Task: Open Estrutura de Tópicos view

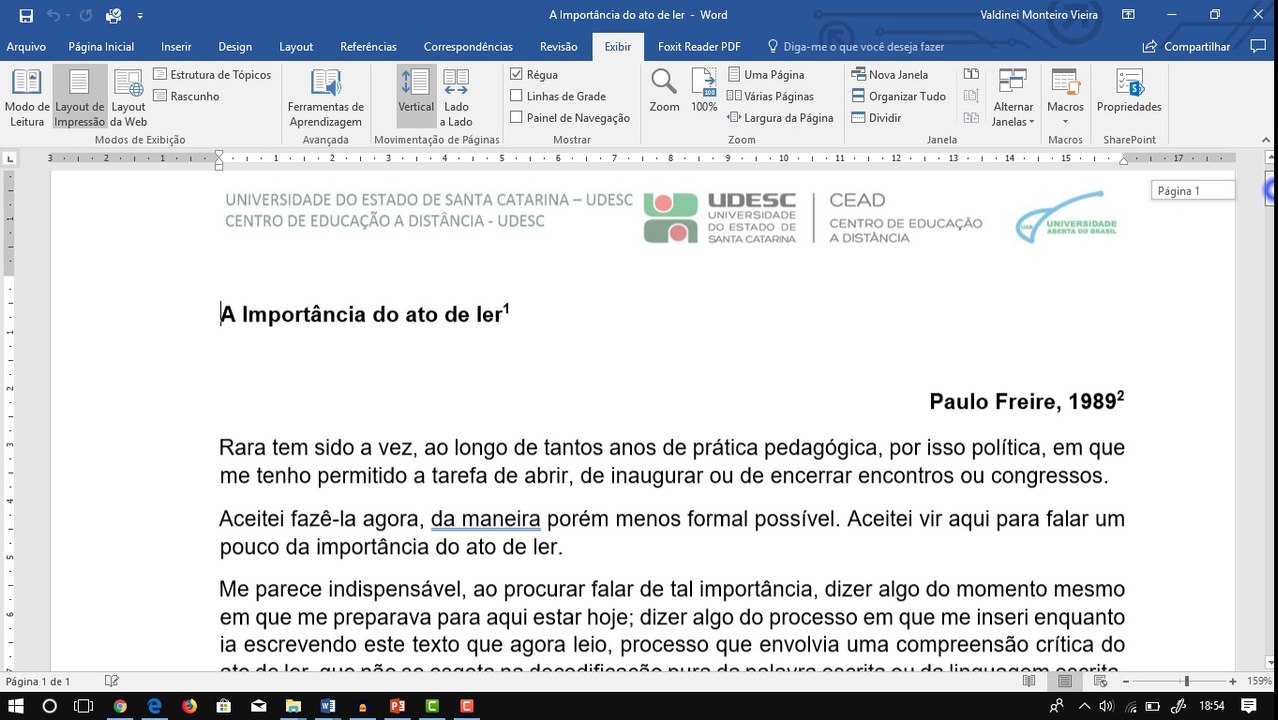Action: pyautogui.click(x=212, y=75)
